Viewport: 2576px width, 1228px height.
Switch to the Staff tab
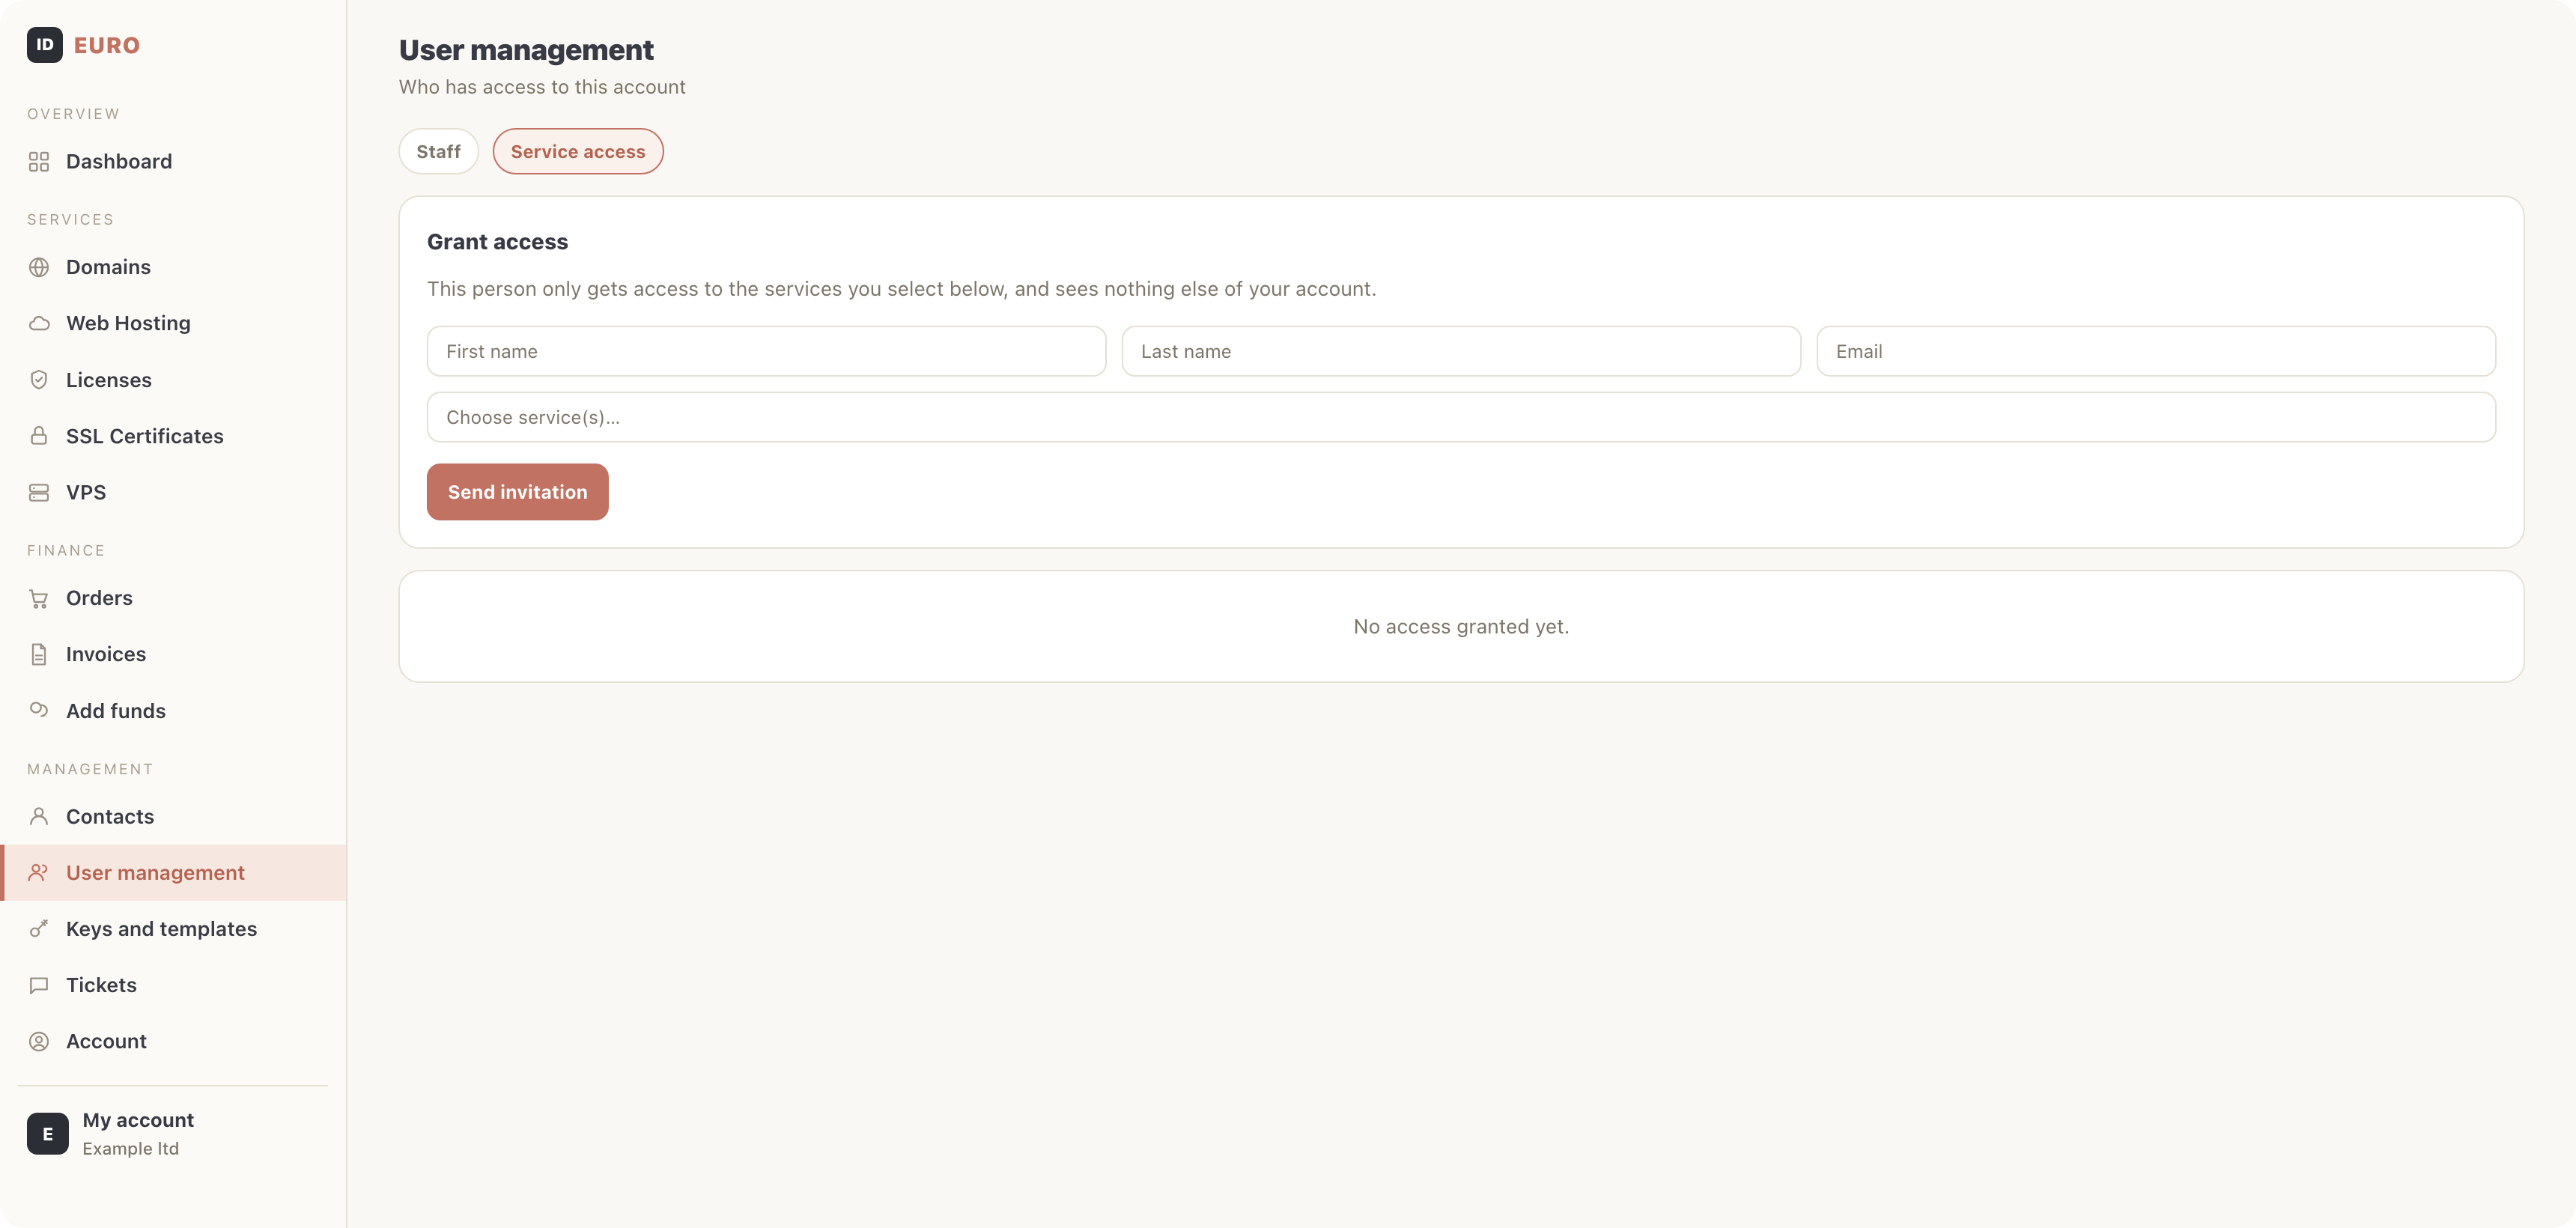point(438,151)
